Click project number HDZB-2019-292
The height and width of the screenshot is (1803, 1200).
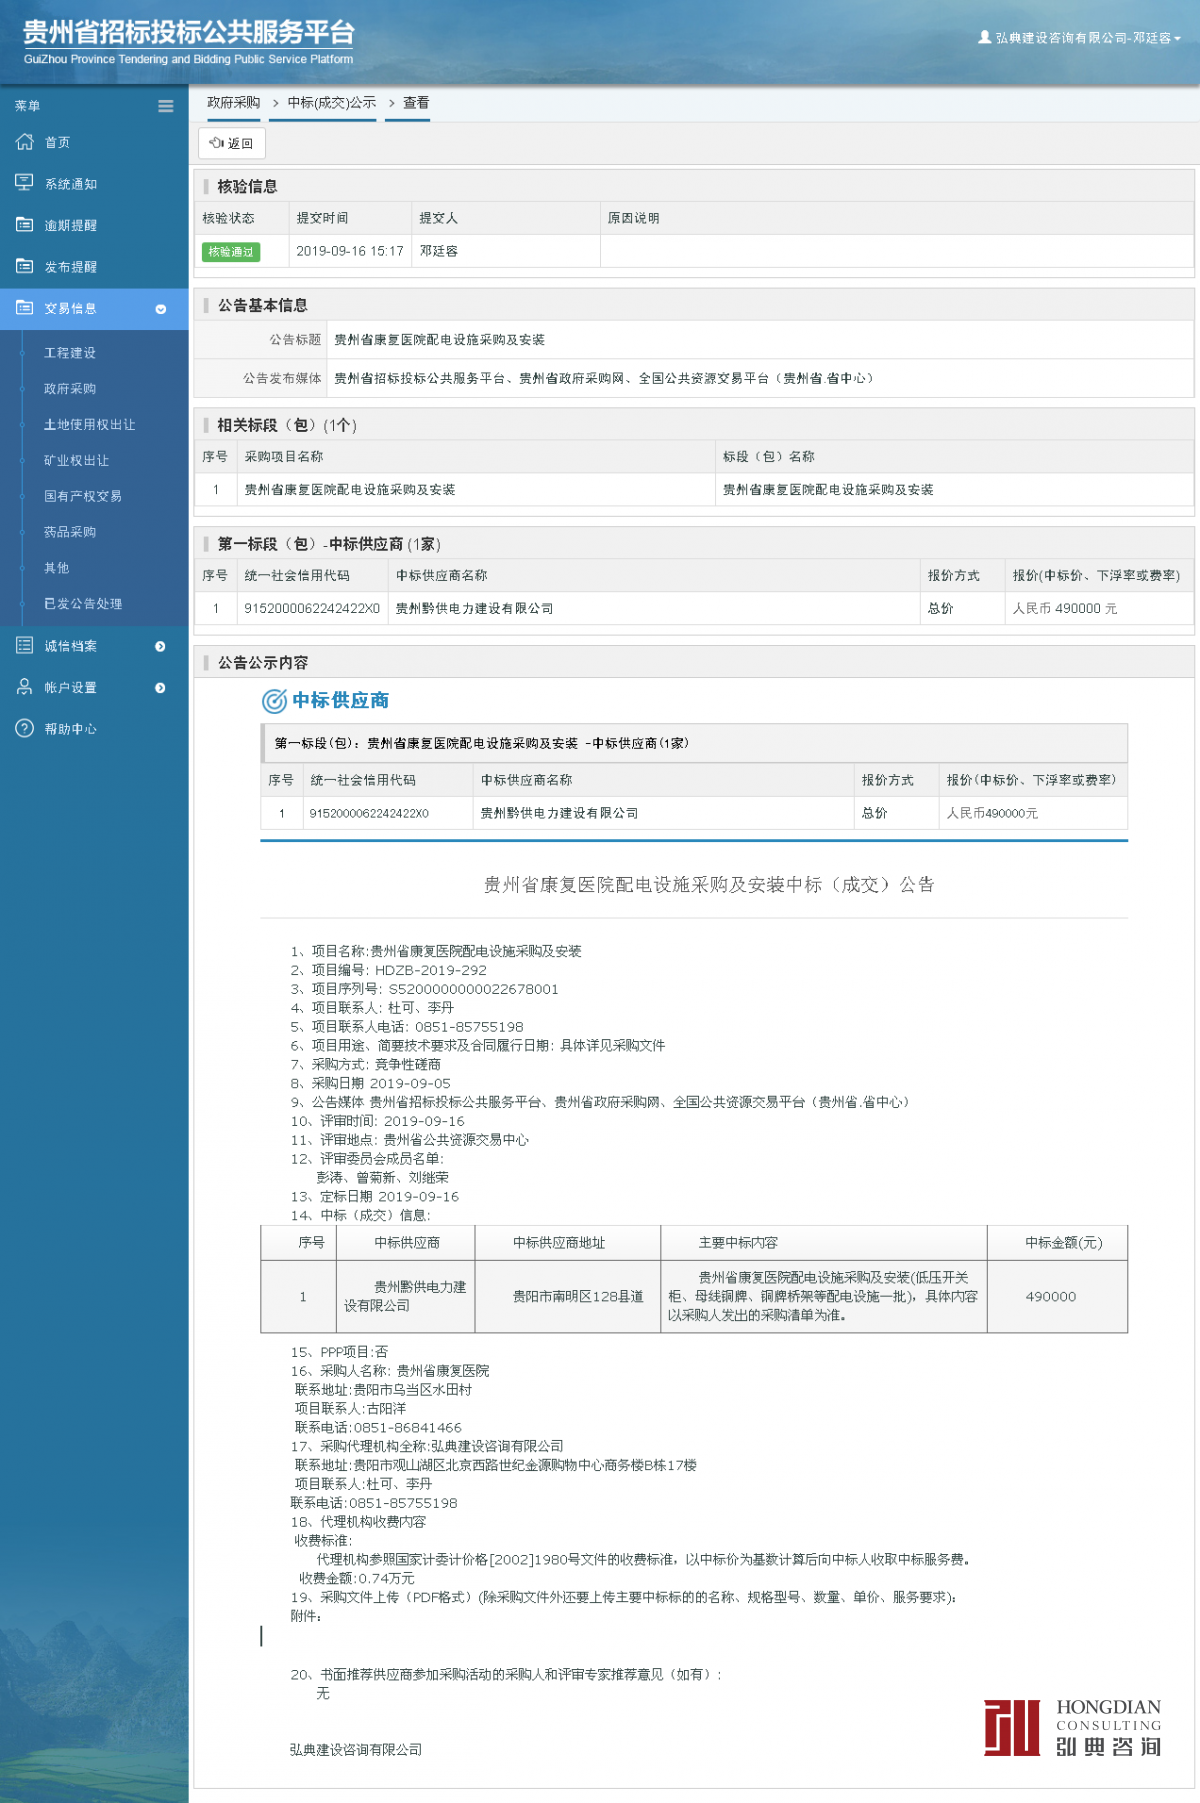431,970
